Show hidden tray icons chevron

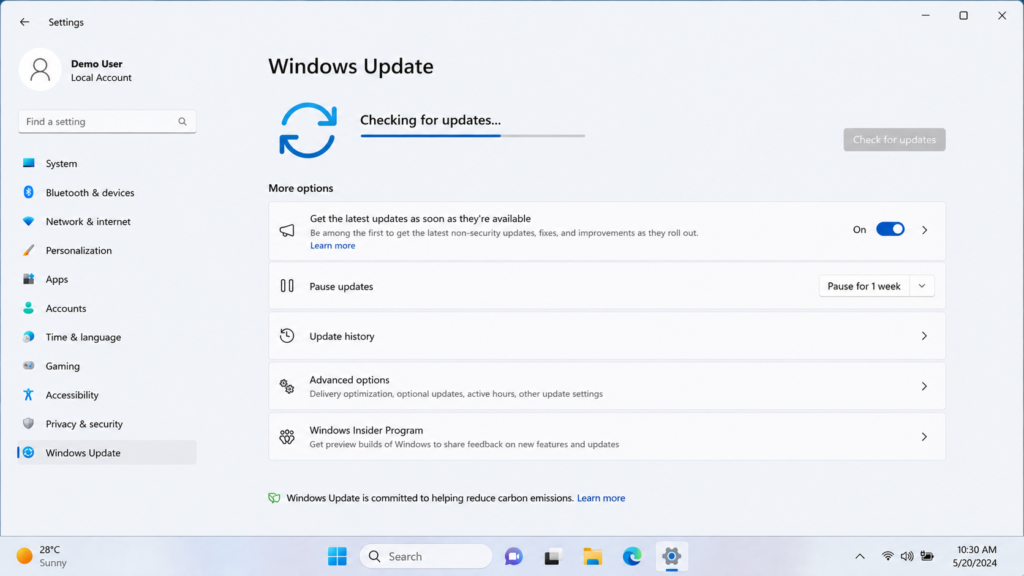tap(860, 556)
